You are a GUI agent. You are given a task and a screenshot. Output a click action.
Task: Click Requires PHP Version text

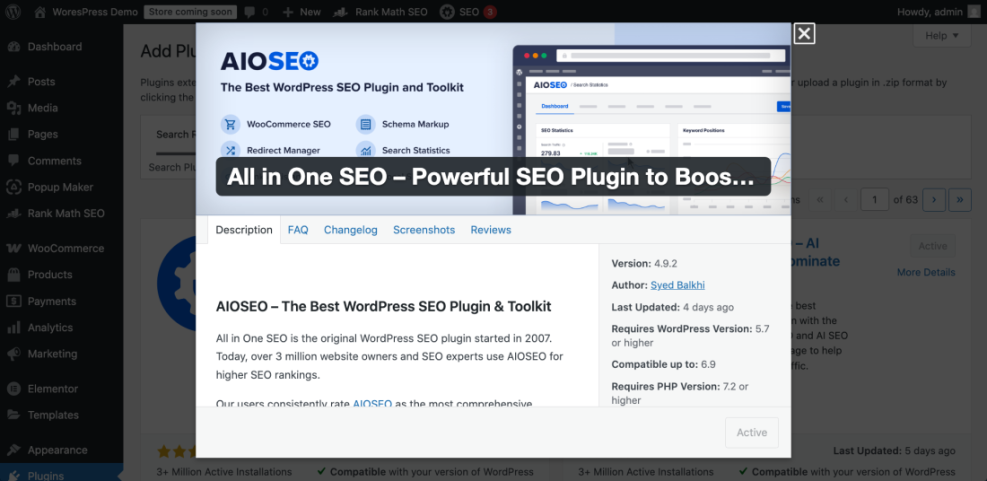[x=680, y=393]
